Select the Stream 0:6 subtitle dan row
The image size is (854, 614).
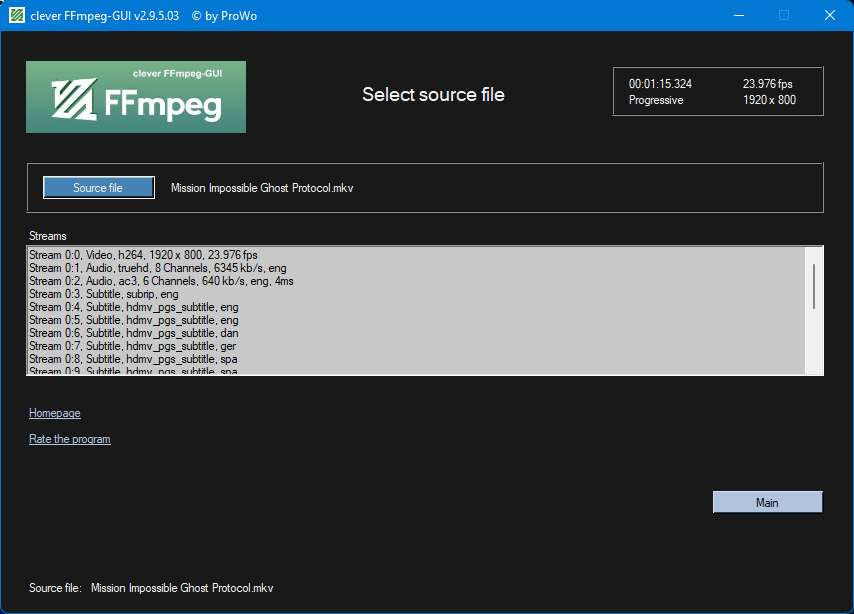point(416,333)
